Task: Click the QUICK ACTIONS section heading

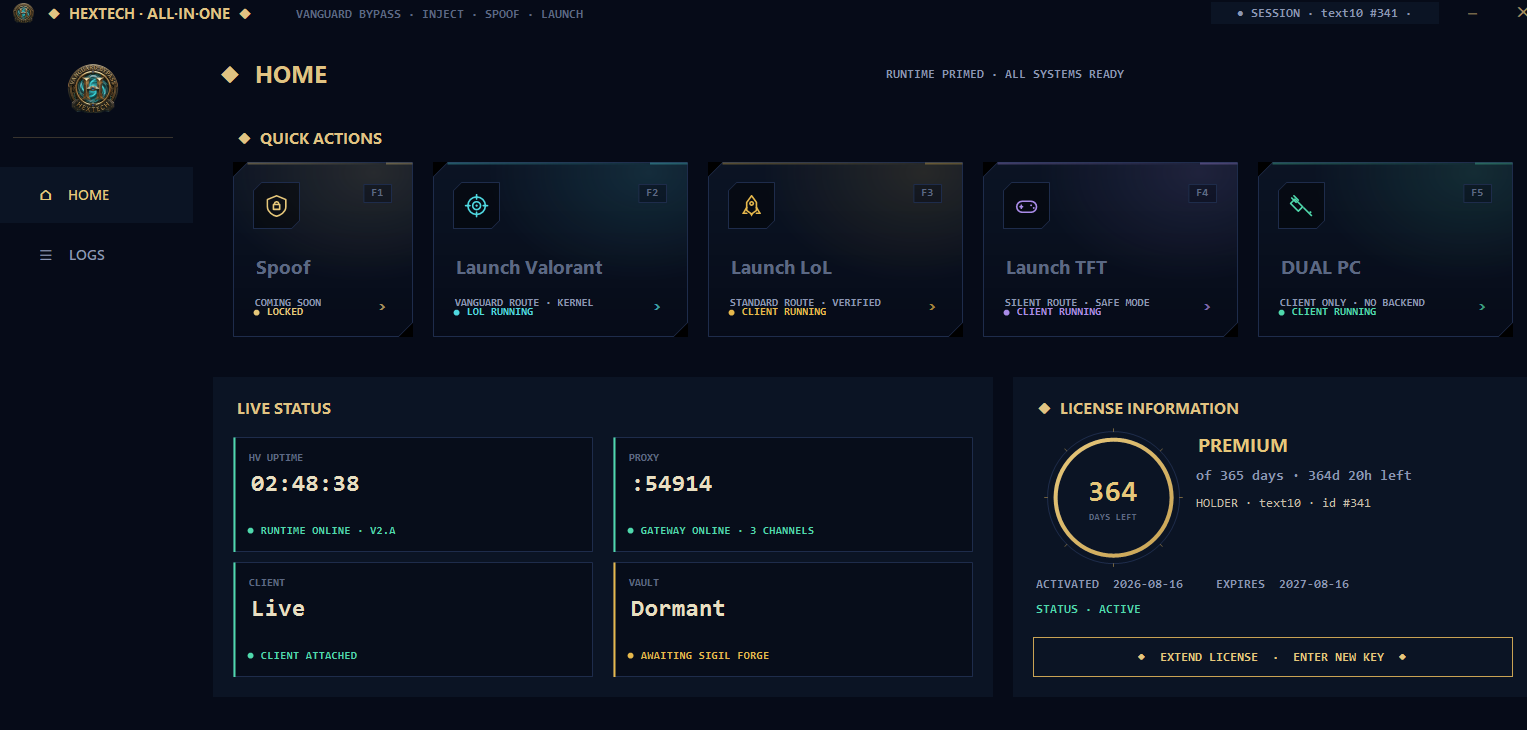Action: (x=321, y=139)
